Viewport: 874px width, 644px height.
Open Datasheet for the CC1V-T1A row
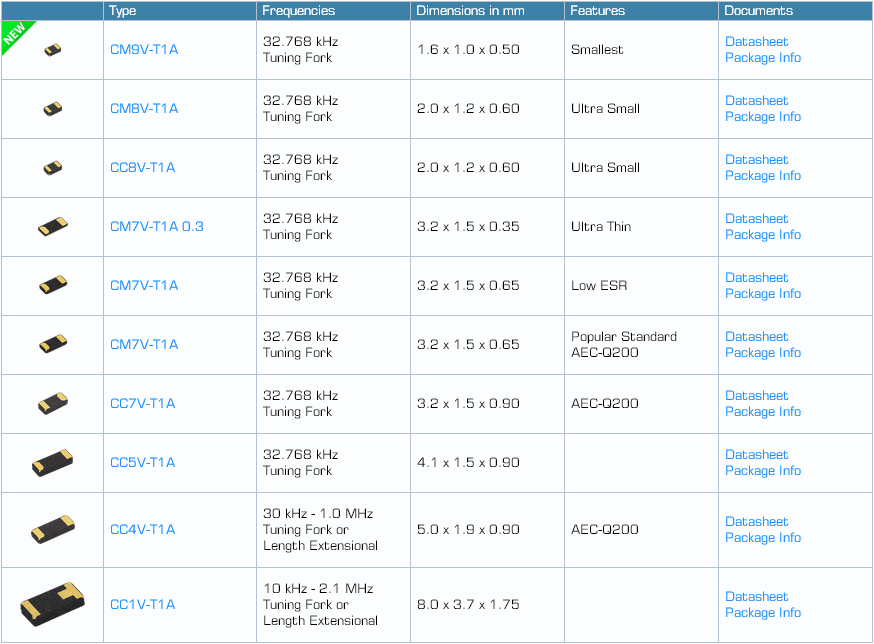coord(756,597)
